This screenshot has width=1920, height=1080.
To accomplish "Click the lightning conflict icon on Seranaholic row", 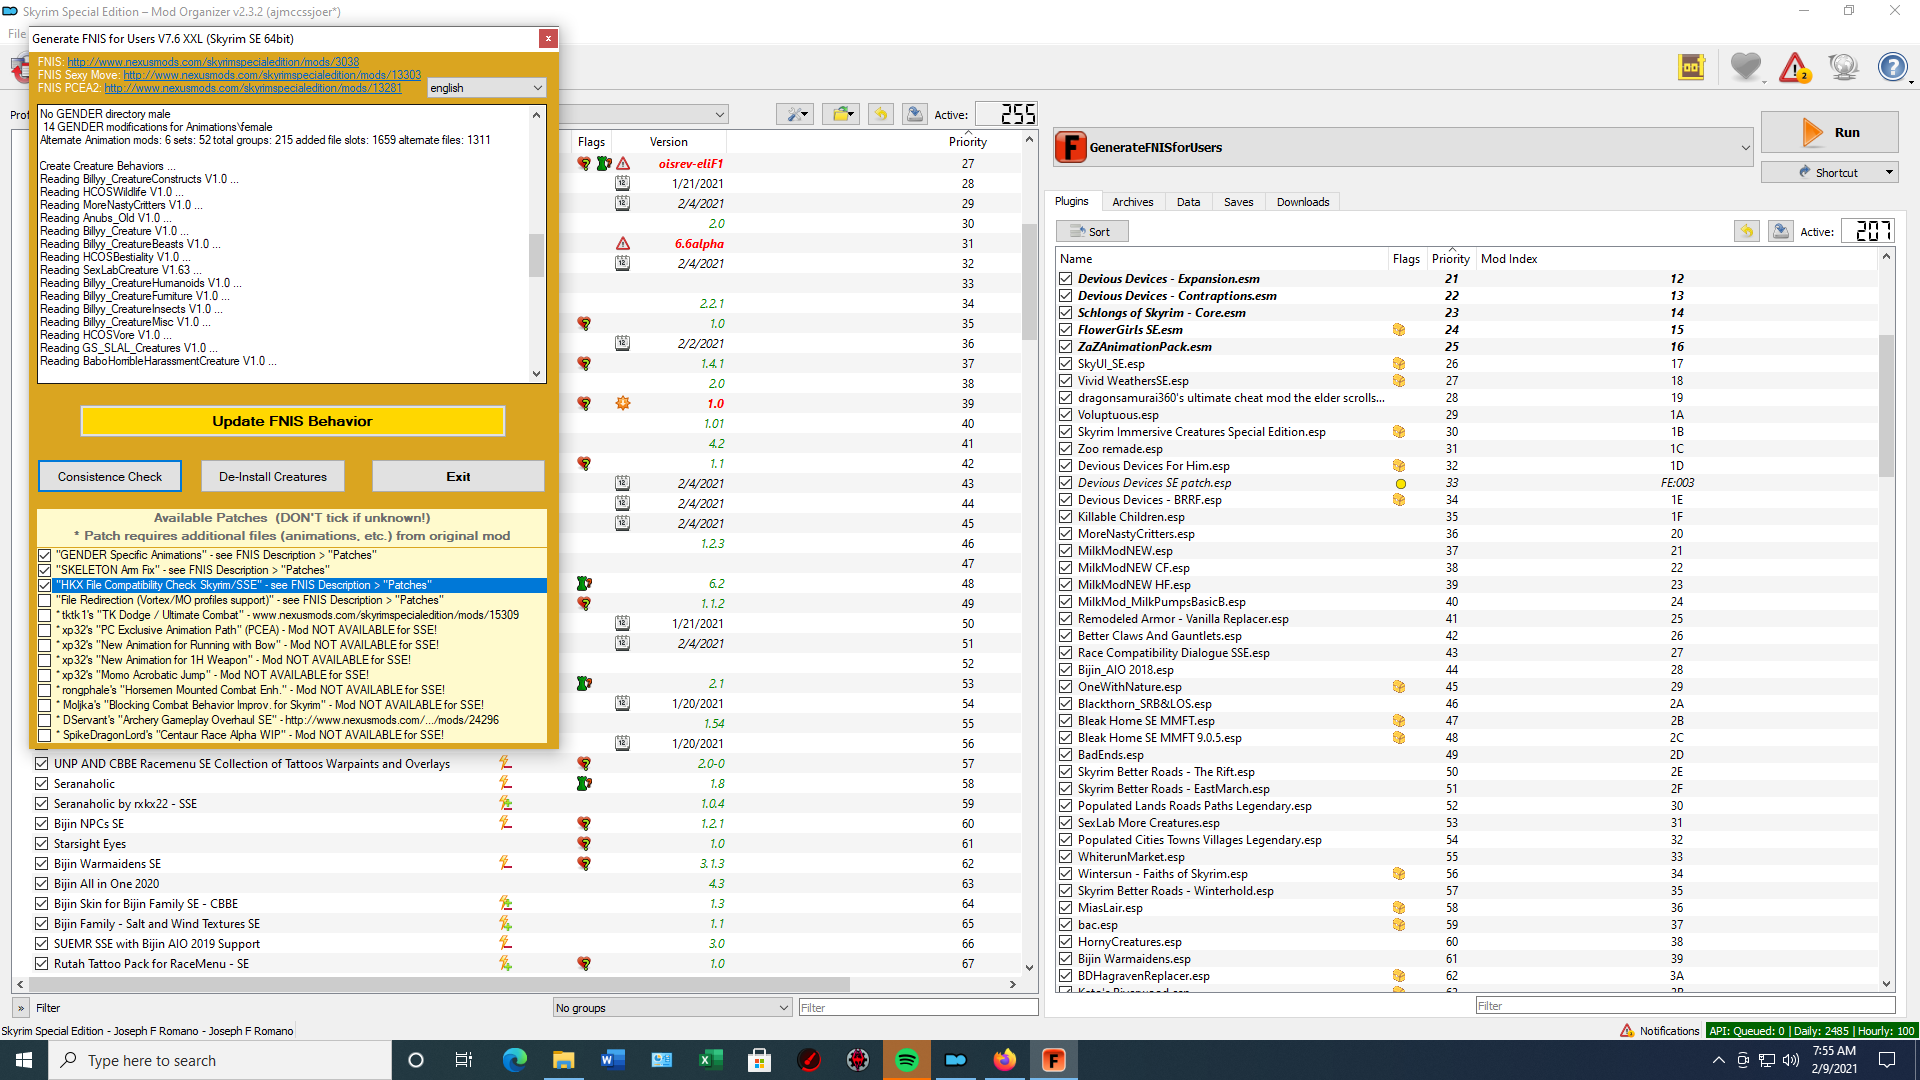I will click(x=505, y=783).
